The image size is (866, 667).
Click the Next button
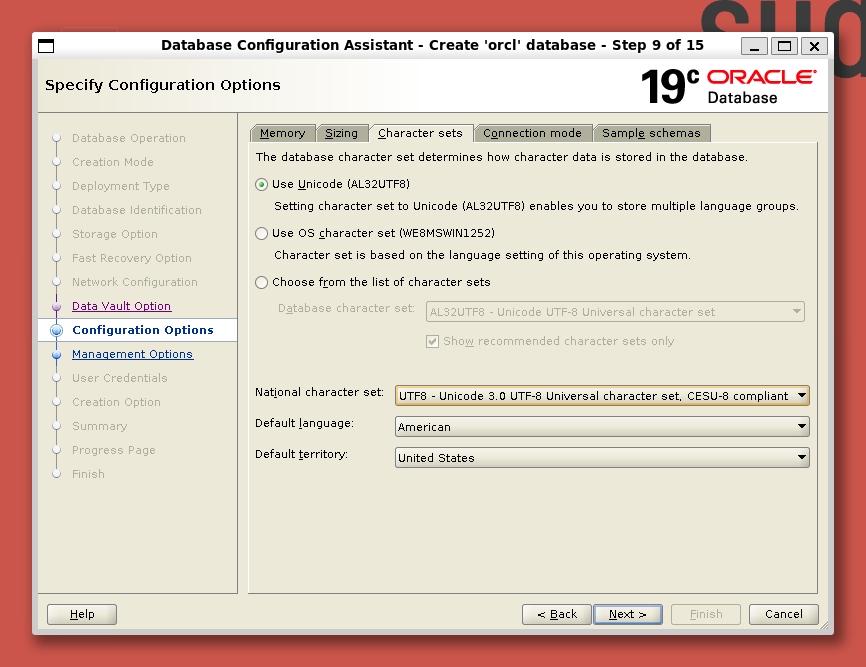point(628,614)
